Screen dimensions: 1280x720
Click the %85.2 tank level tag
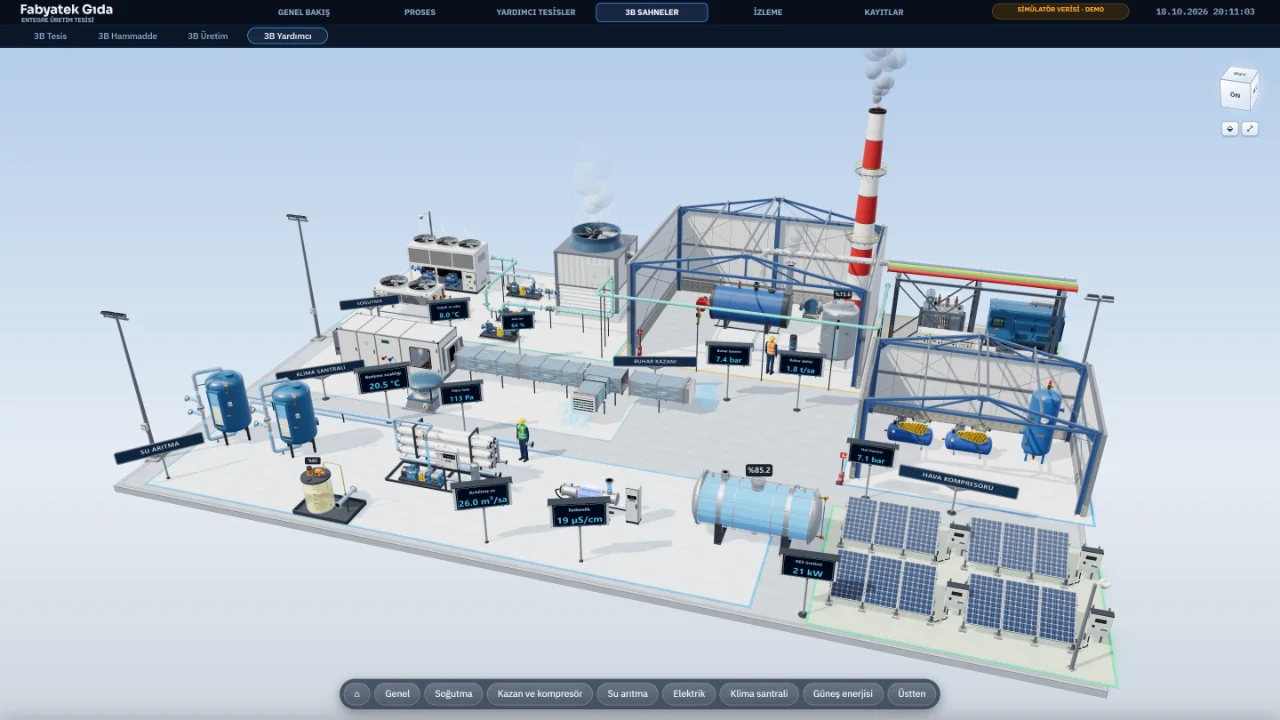coord(759,470)
